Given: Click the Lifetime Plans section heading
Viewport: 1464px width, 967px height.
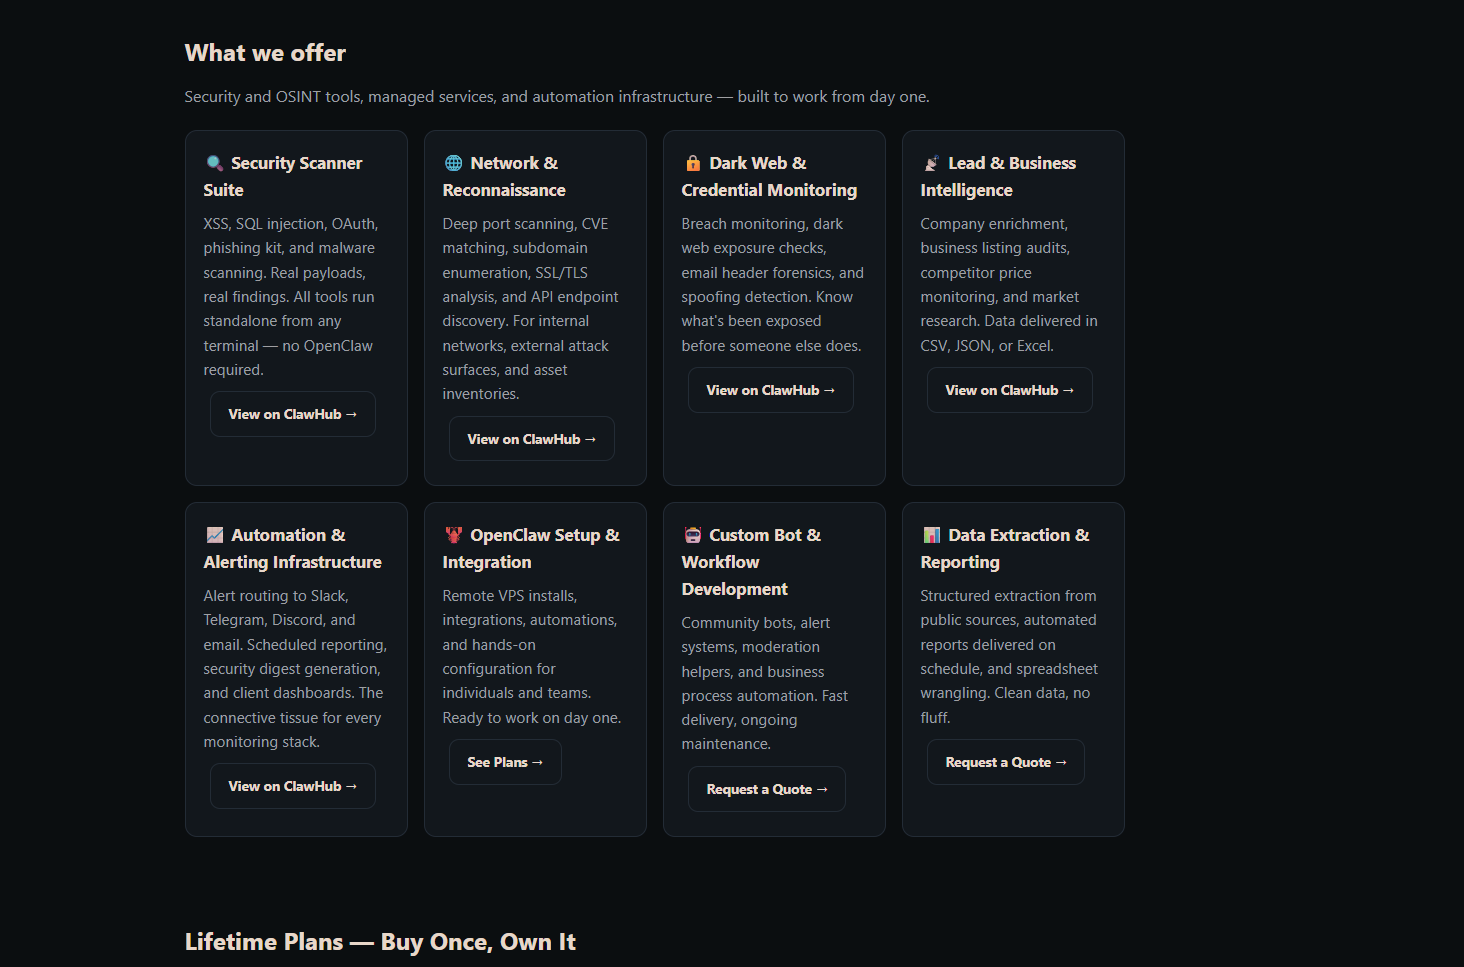Looking at the screenshot, I should [380, 942].
